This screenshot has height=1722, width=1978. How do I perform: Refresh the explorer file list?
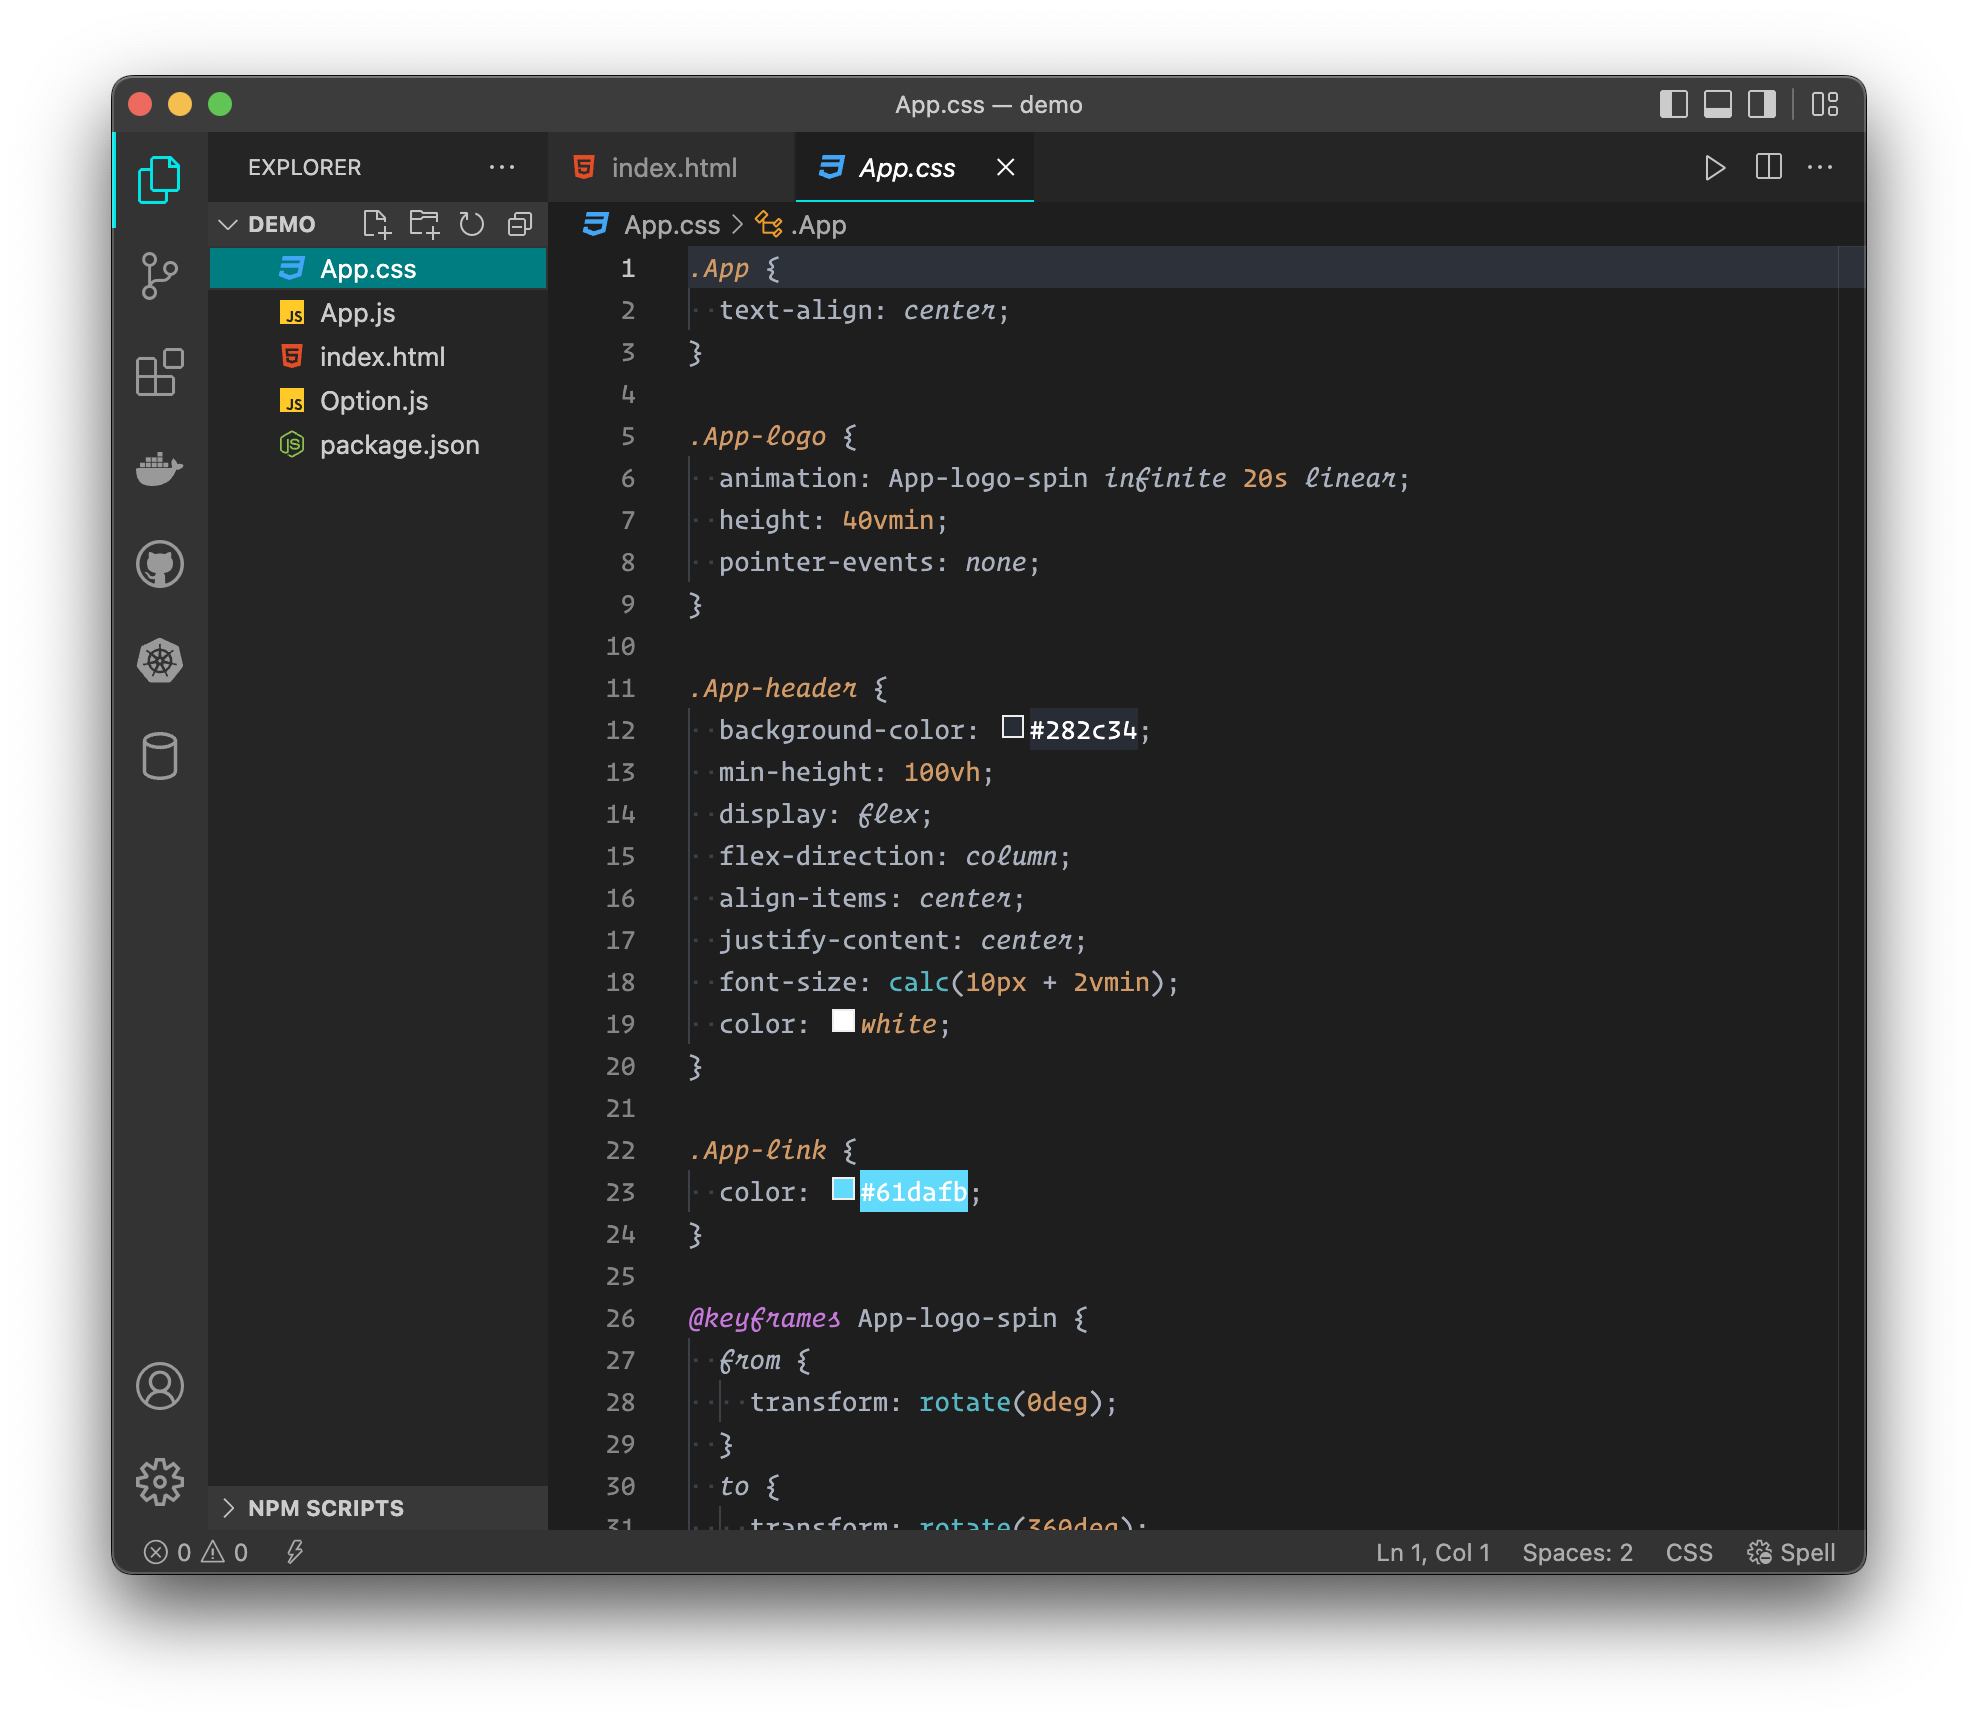[471, 224]
